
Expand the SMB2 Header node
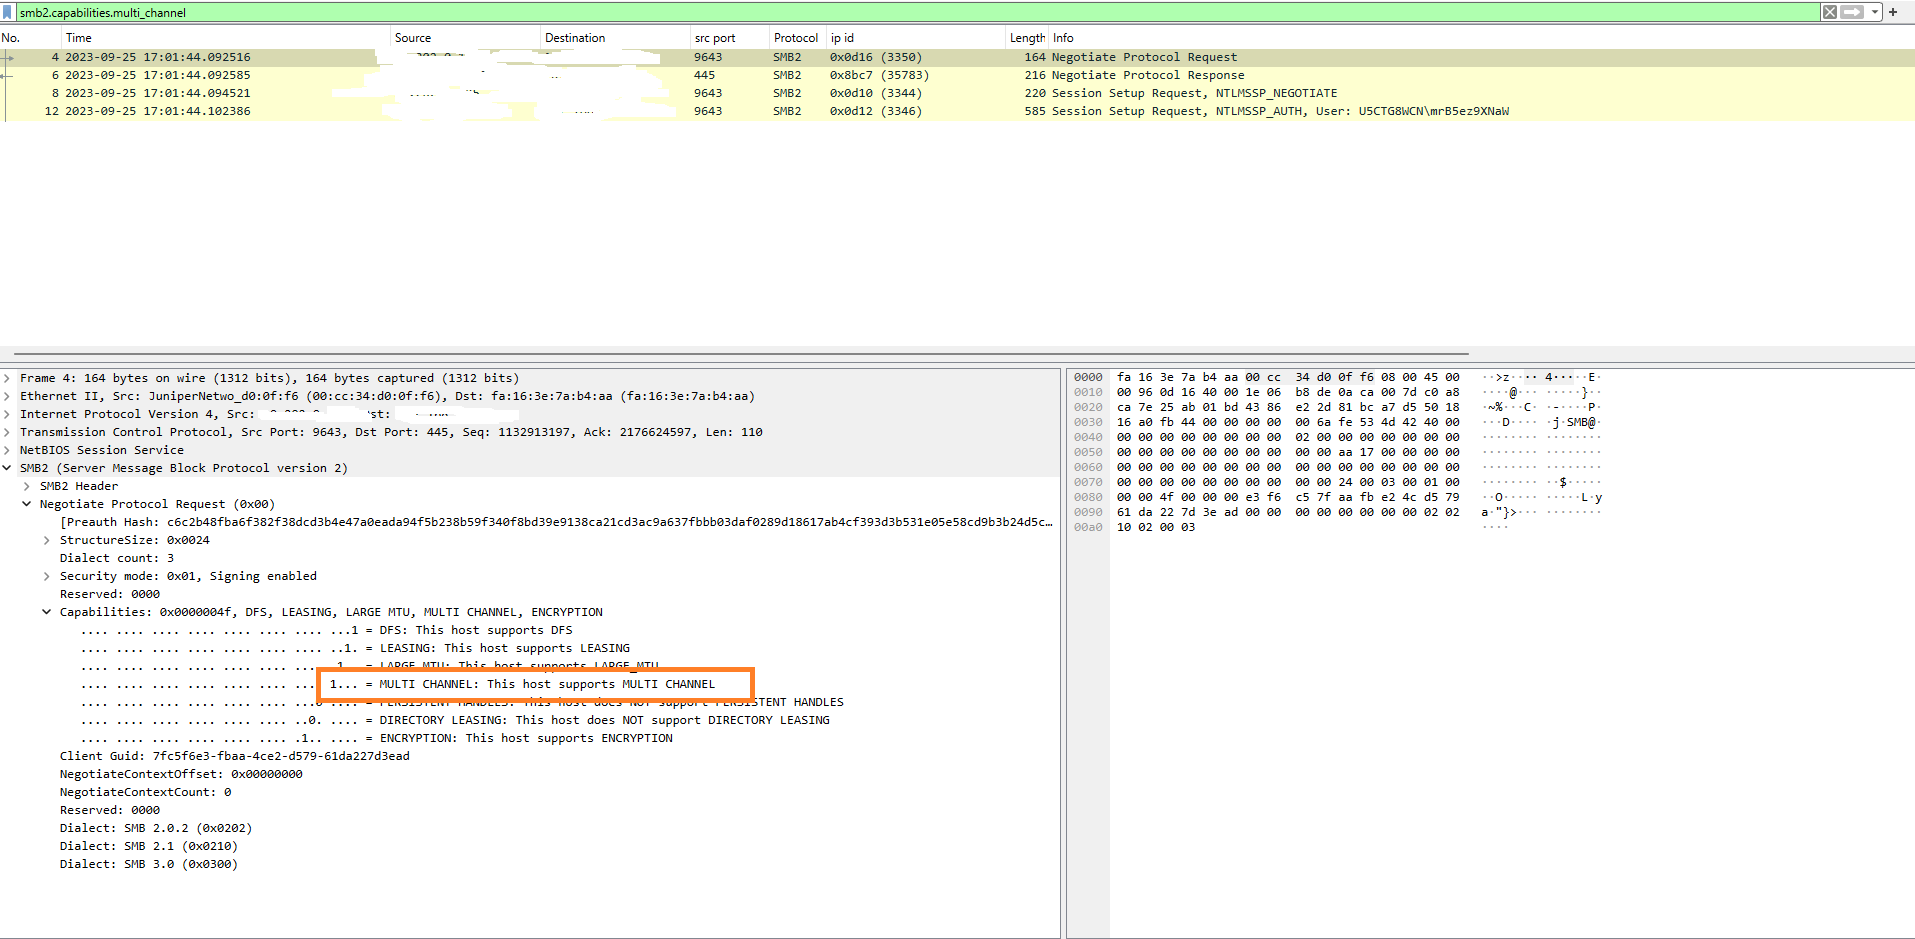click(27, 486)
